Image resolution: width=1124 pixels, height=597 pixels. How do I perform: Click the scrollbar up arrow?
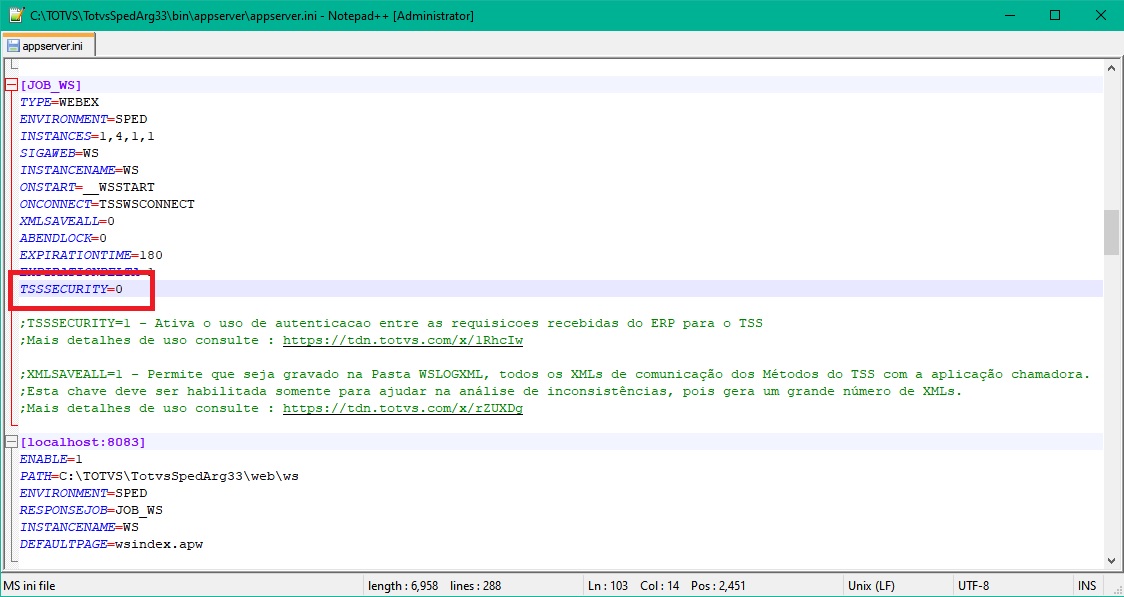coord(1111,68)
